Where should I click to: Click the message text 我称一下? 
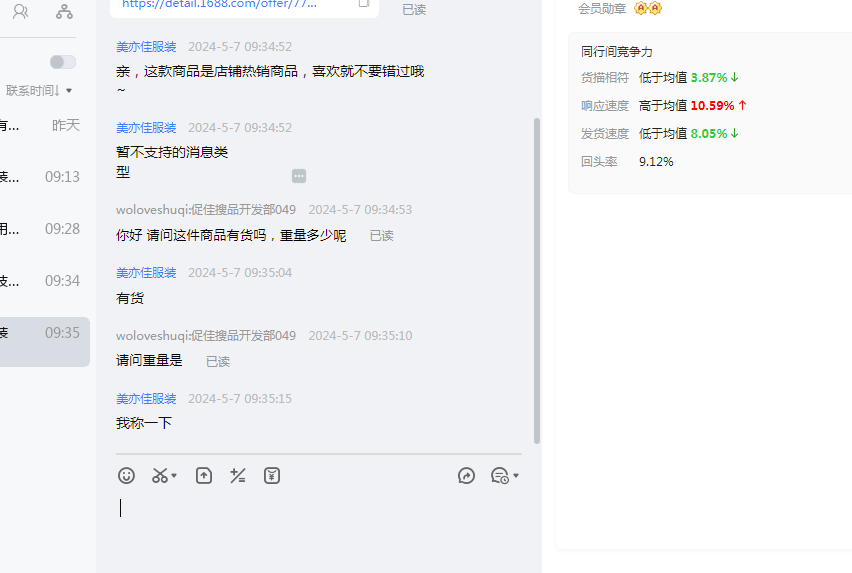144,423
